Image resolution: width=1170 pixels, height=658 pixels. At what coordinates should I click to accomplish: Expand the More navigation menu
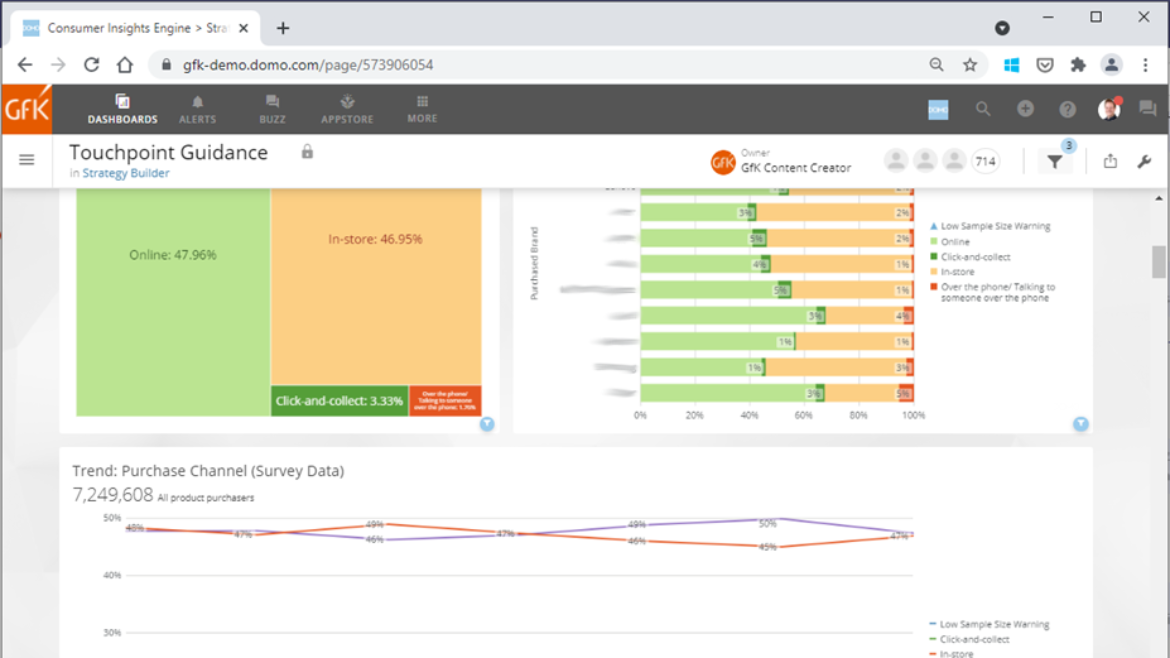click(x=421, y=108)
